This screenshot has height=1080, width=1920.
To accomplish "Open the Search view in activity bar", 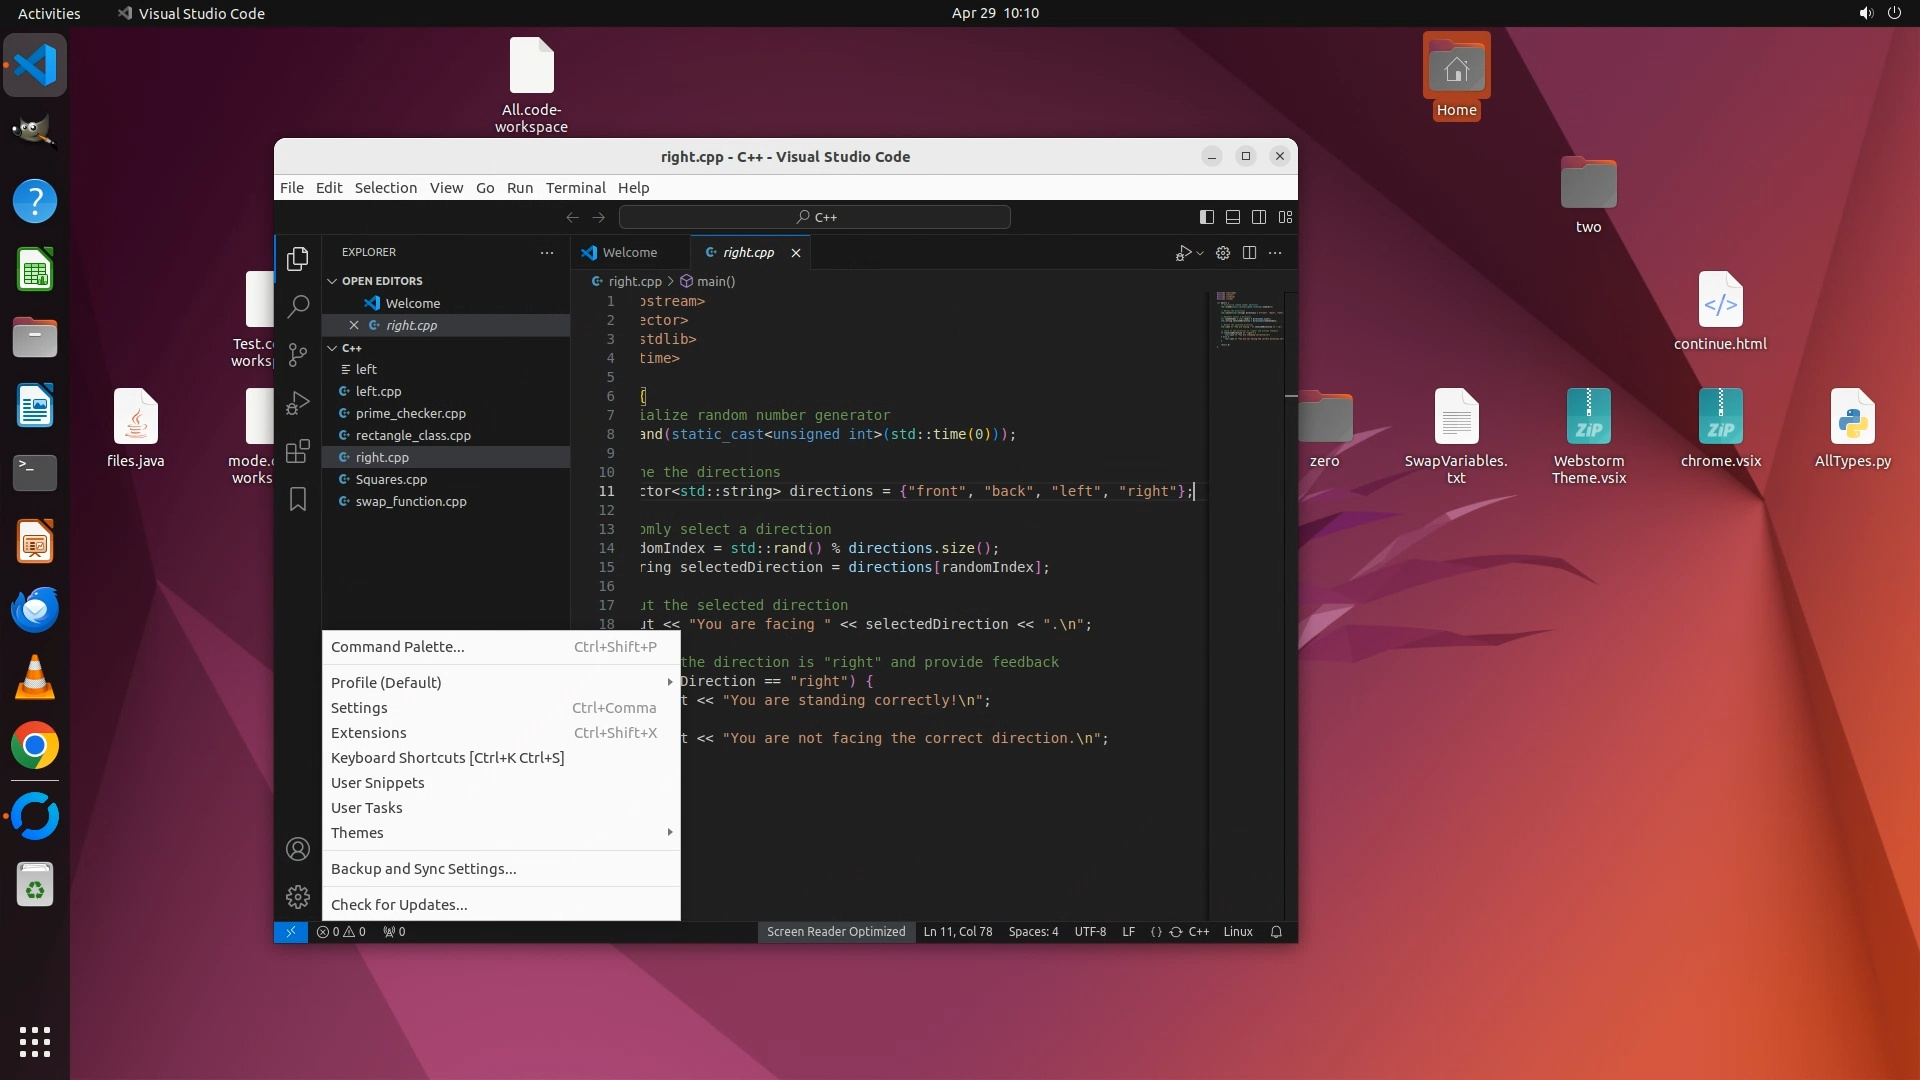I will pyautogui.click(x=298, y=306).
